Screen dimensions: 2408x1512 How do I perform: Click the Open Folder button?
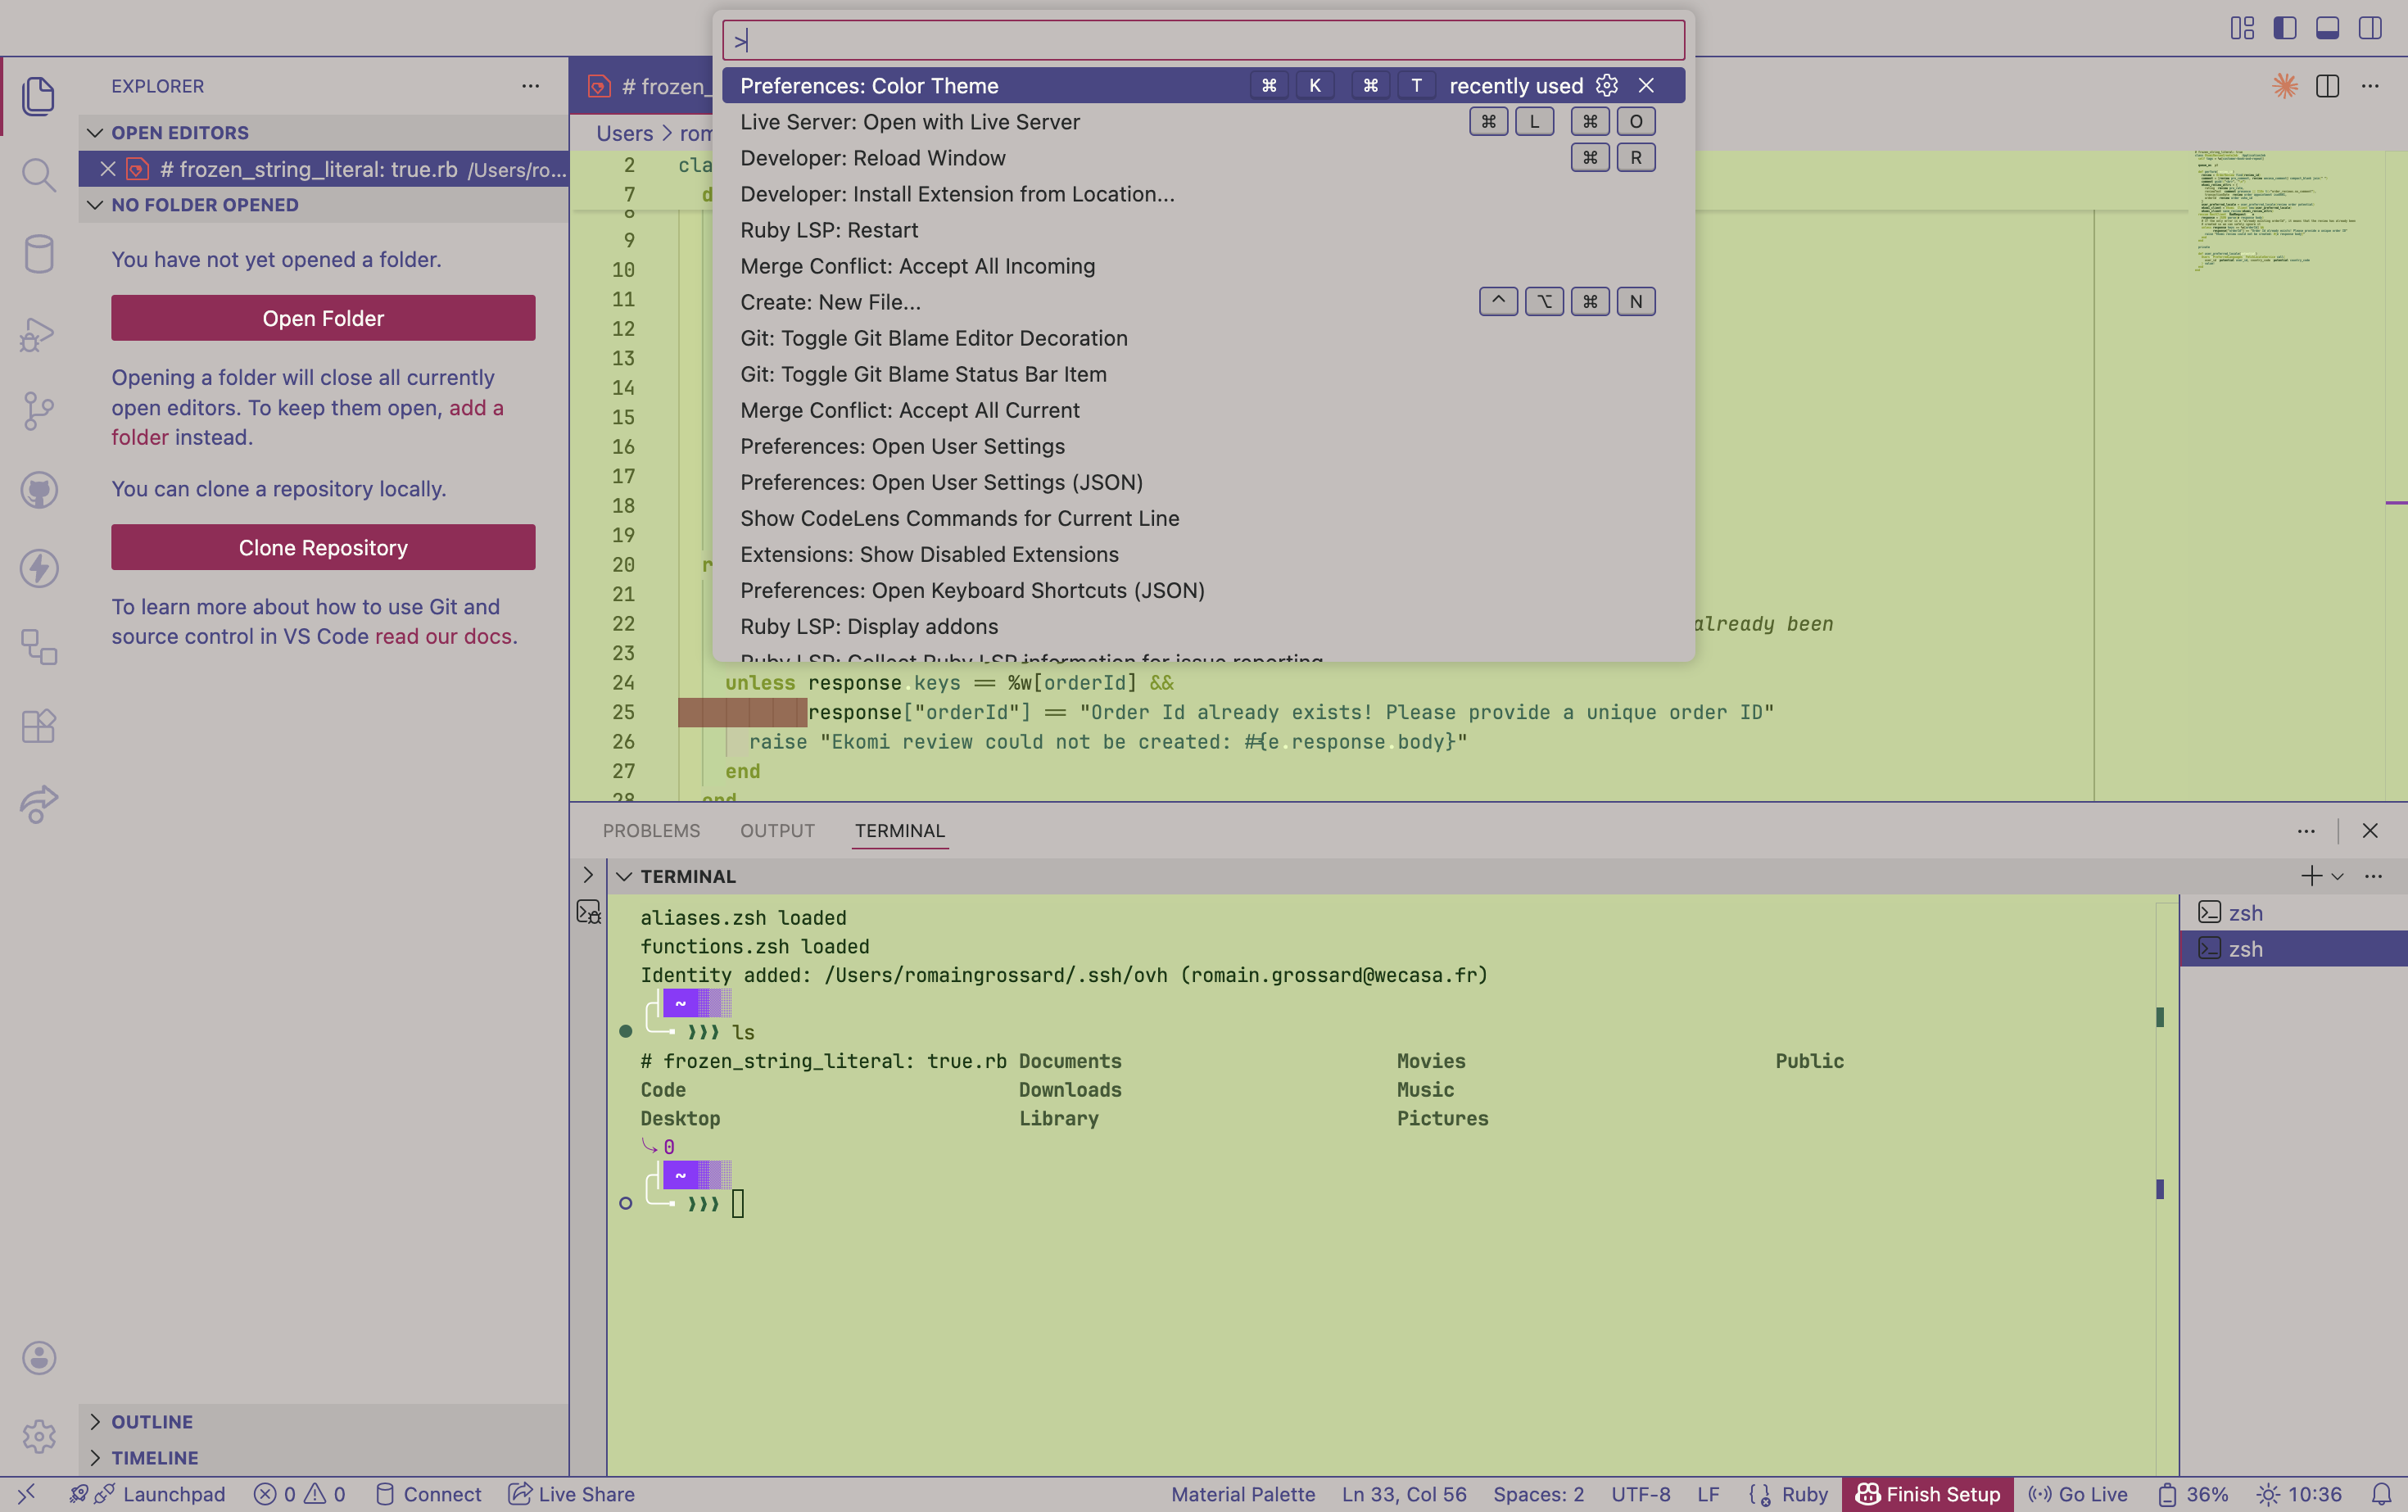tap(323, 318)
